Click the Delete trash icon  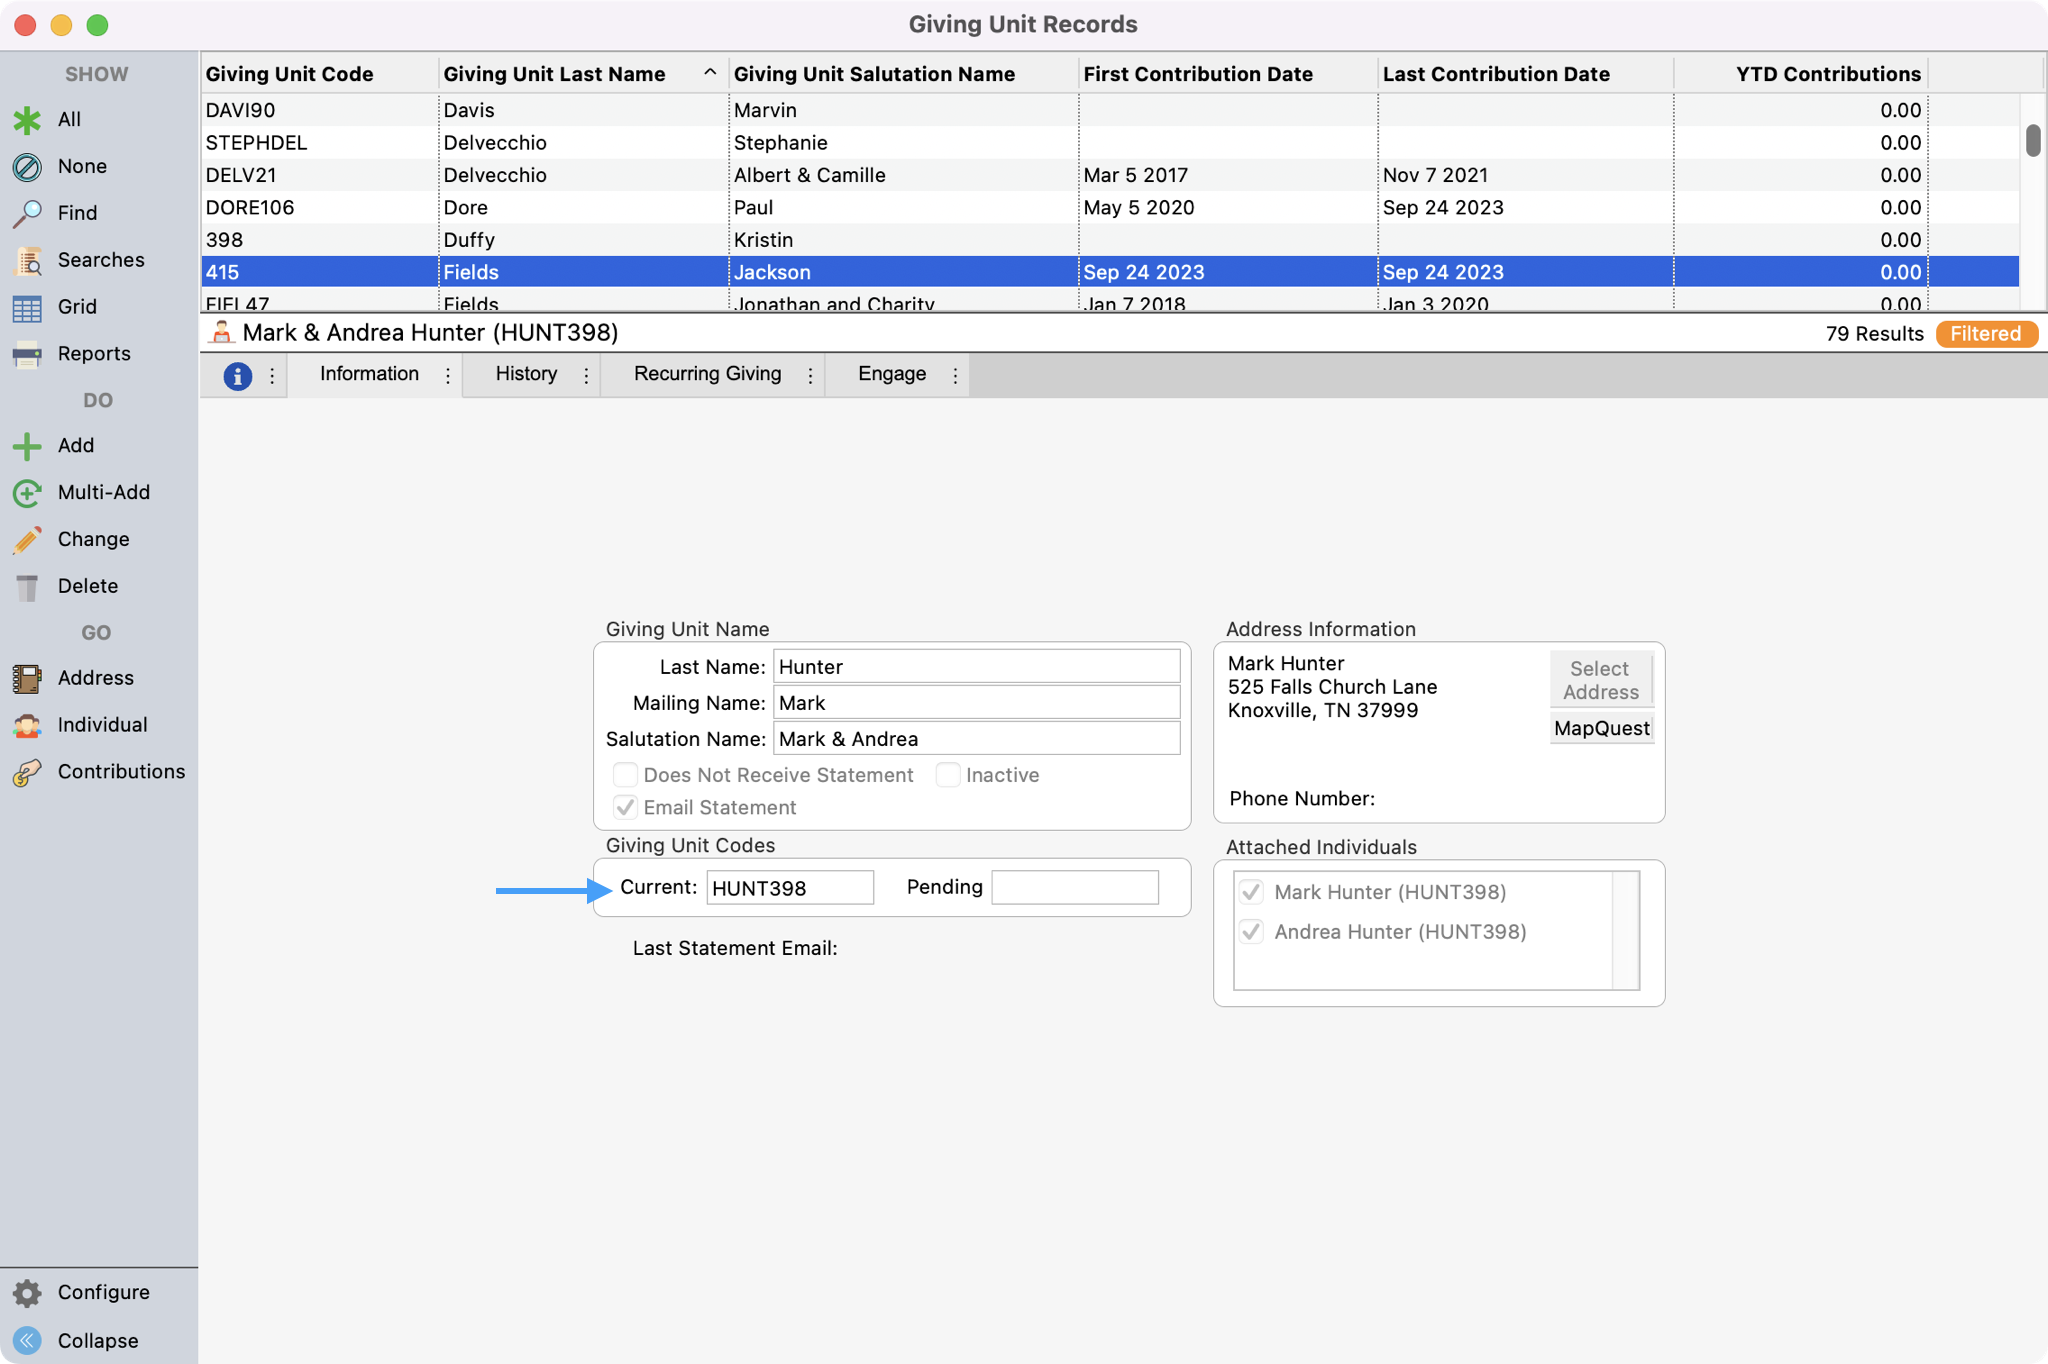click(27, 587)
